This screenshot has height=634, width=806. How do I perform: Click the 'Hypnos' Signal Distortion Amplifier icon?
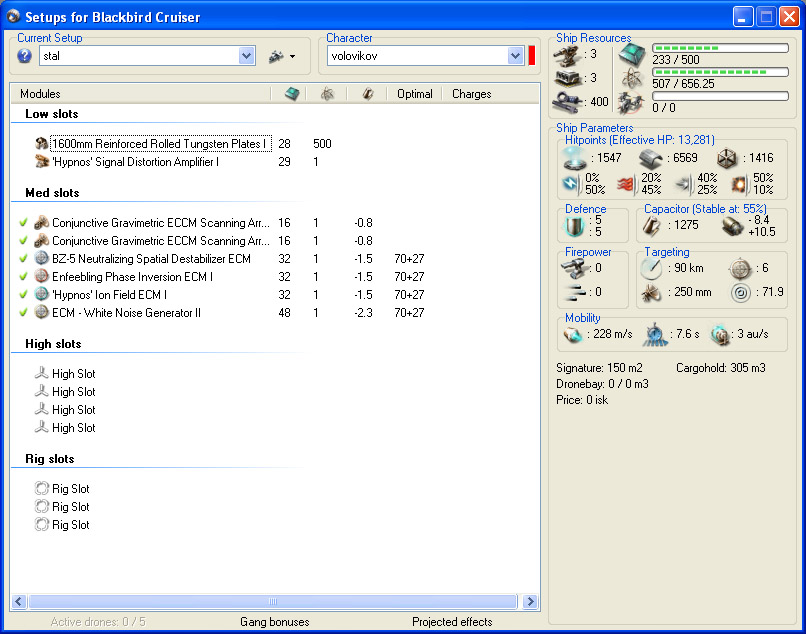[41, 162]
